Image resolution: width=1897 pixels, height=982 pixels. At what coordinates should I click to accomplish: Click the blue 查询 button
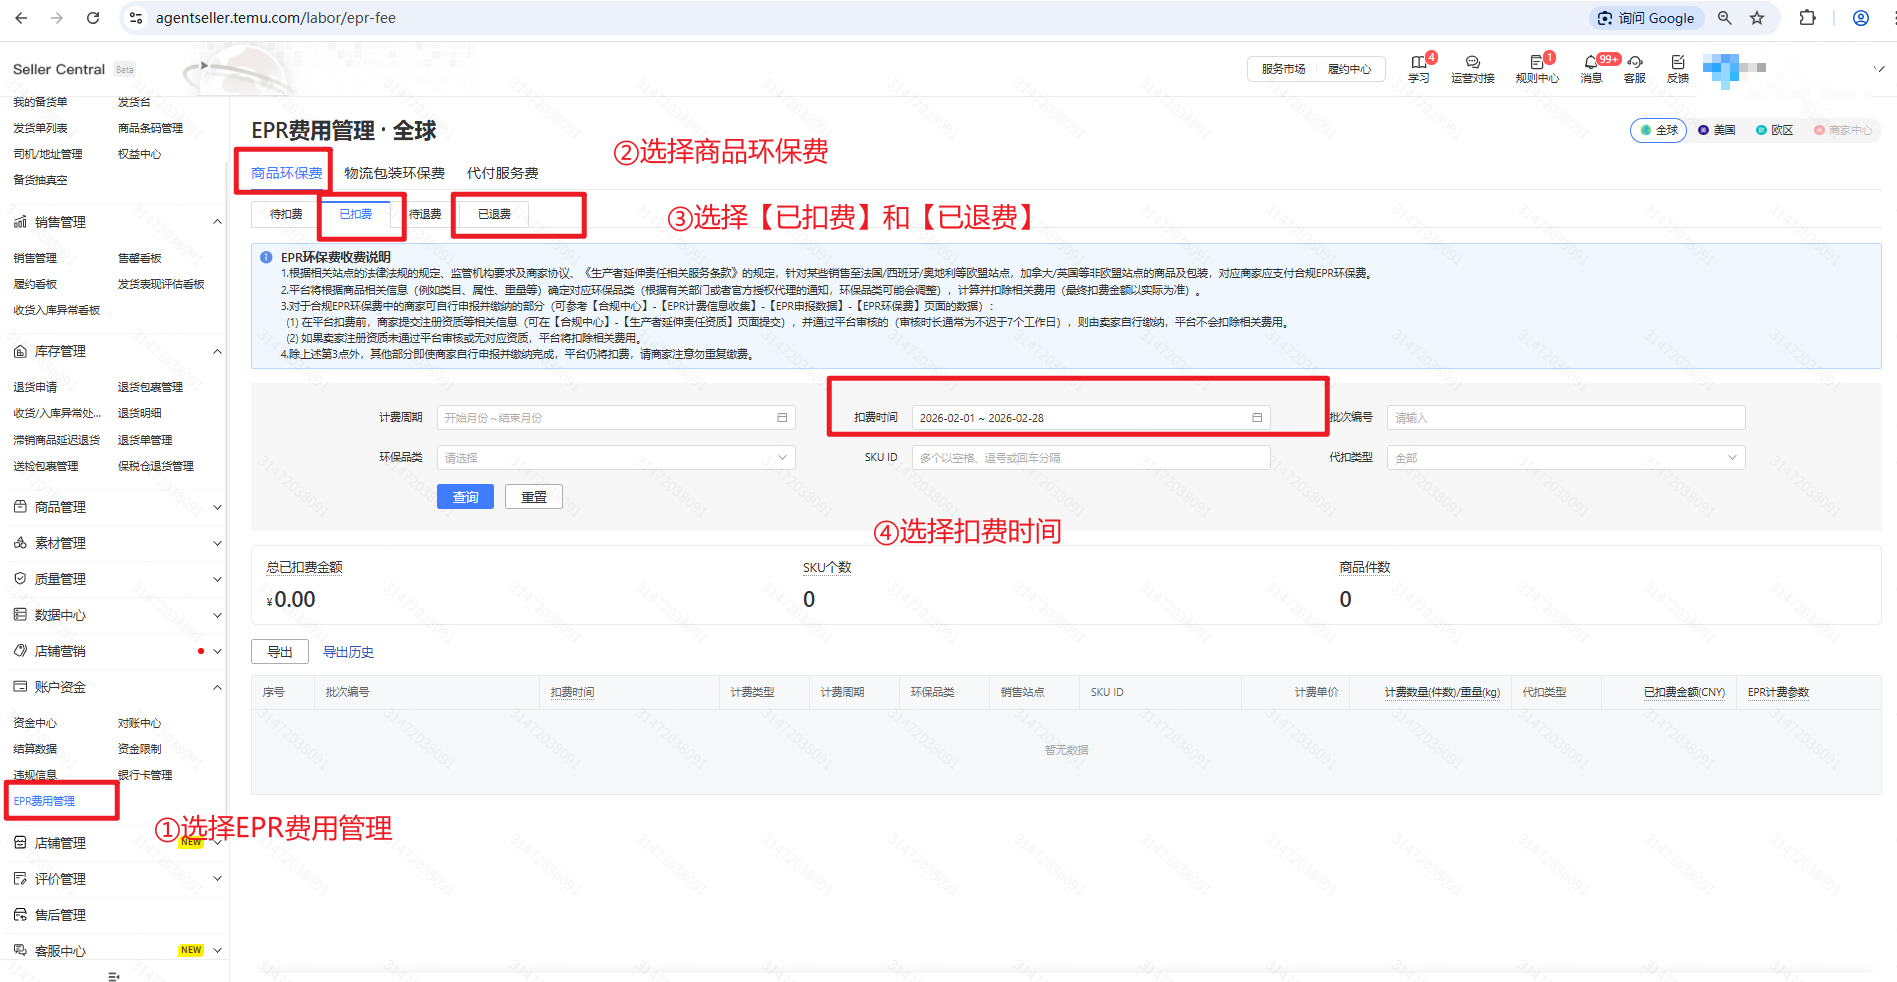[465, 497]
